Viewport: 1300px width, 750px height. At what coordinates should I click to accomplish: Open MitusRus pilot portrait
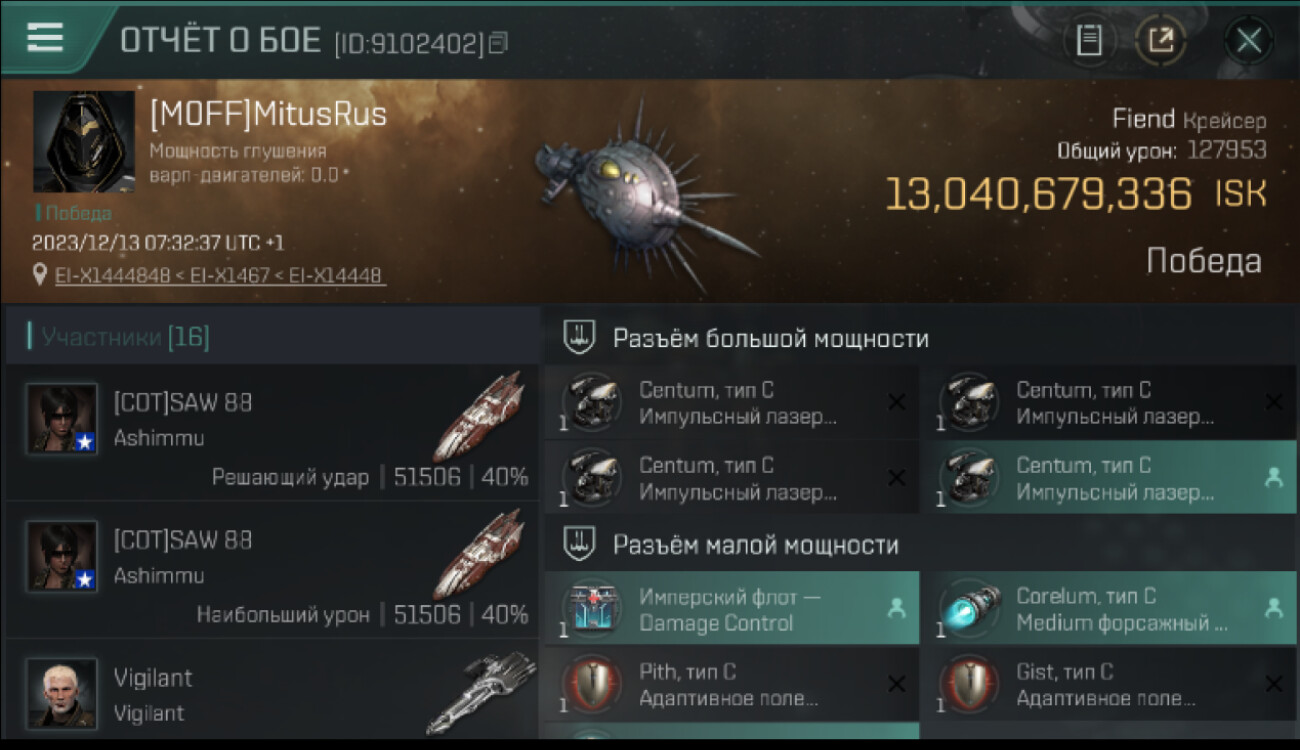pos(84,142)
